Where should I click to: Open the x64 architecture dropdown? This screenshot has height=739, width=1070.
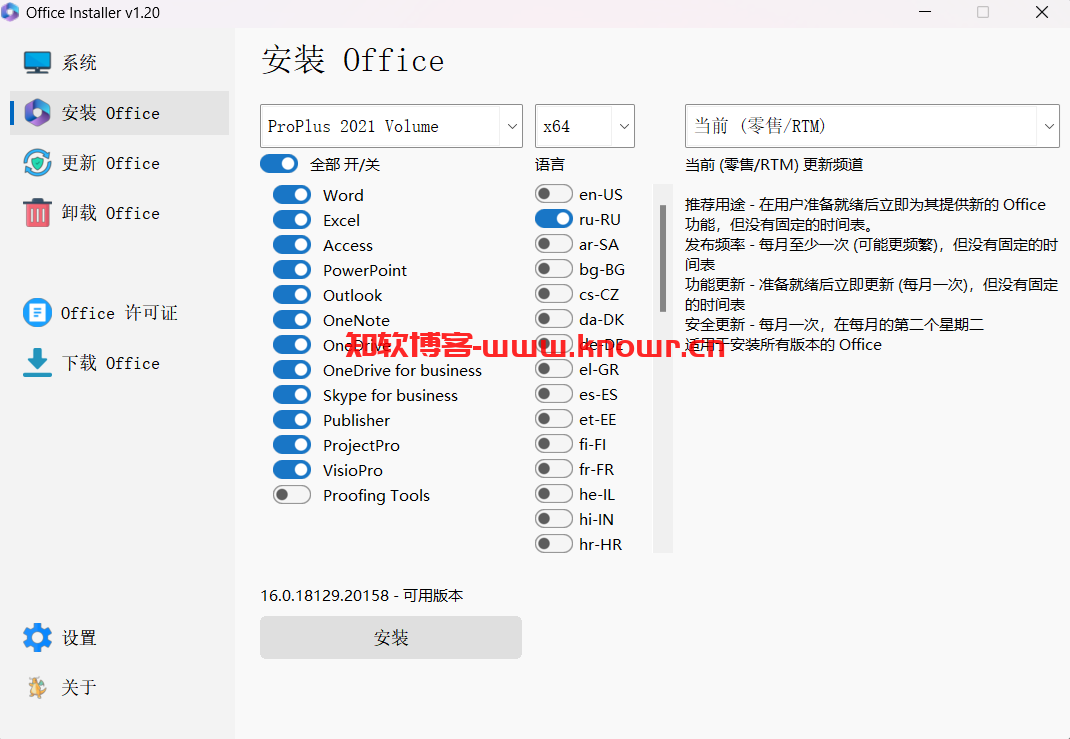[x=585, y=126]
